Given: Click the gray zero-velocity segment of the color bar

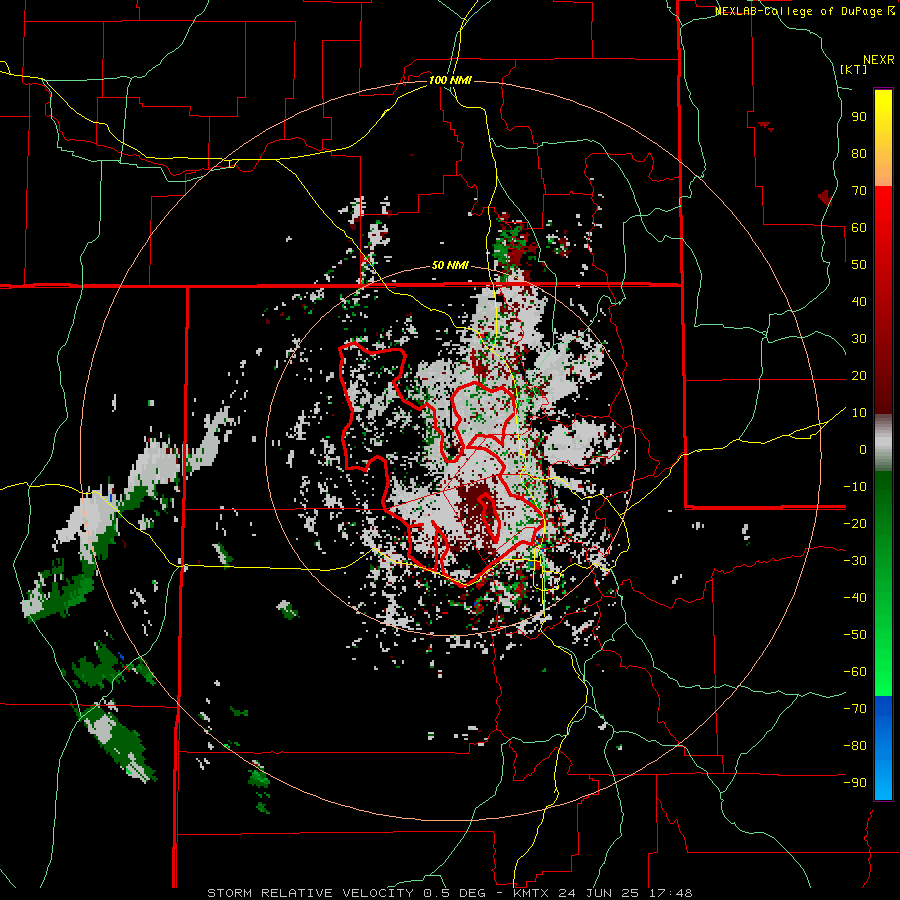Looking at the screenshot, I should [x=883, y=443].
